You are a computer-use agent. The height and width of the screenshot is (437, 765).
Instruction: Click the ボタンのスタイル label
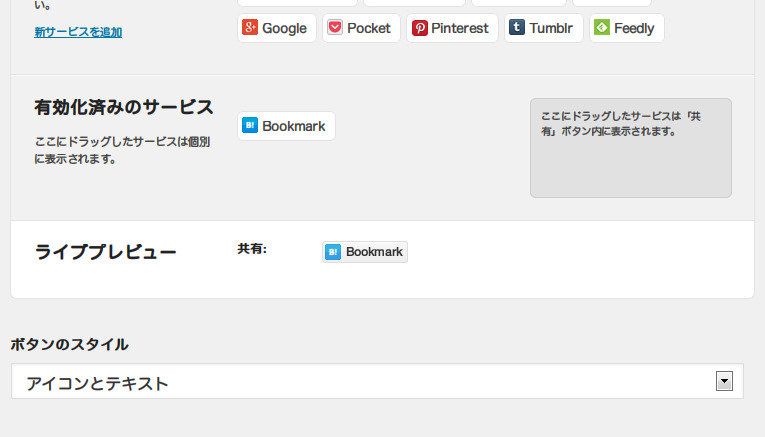click(x=69, y=344)
